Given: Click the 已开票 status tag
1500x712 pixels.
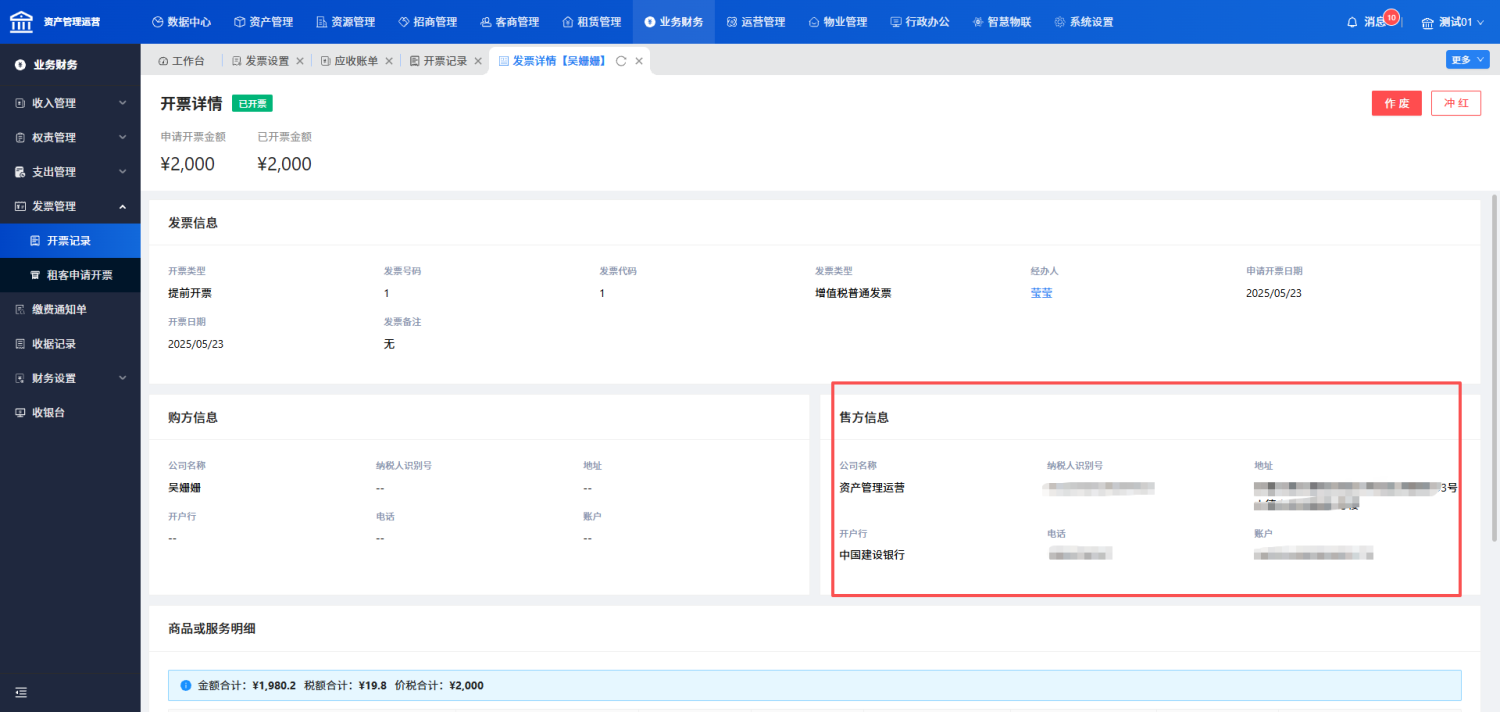Looking at the screenshot, I should 252,103.
